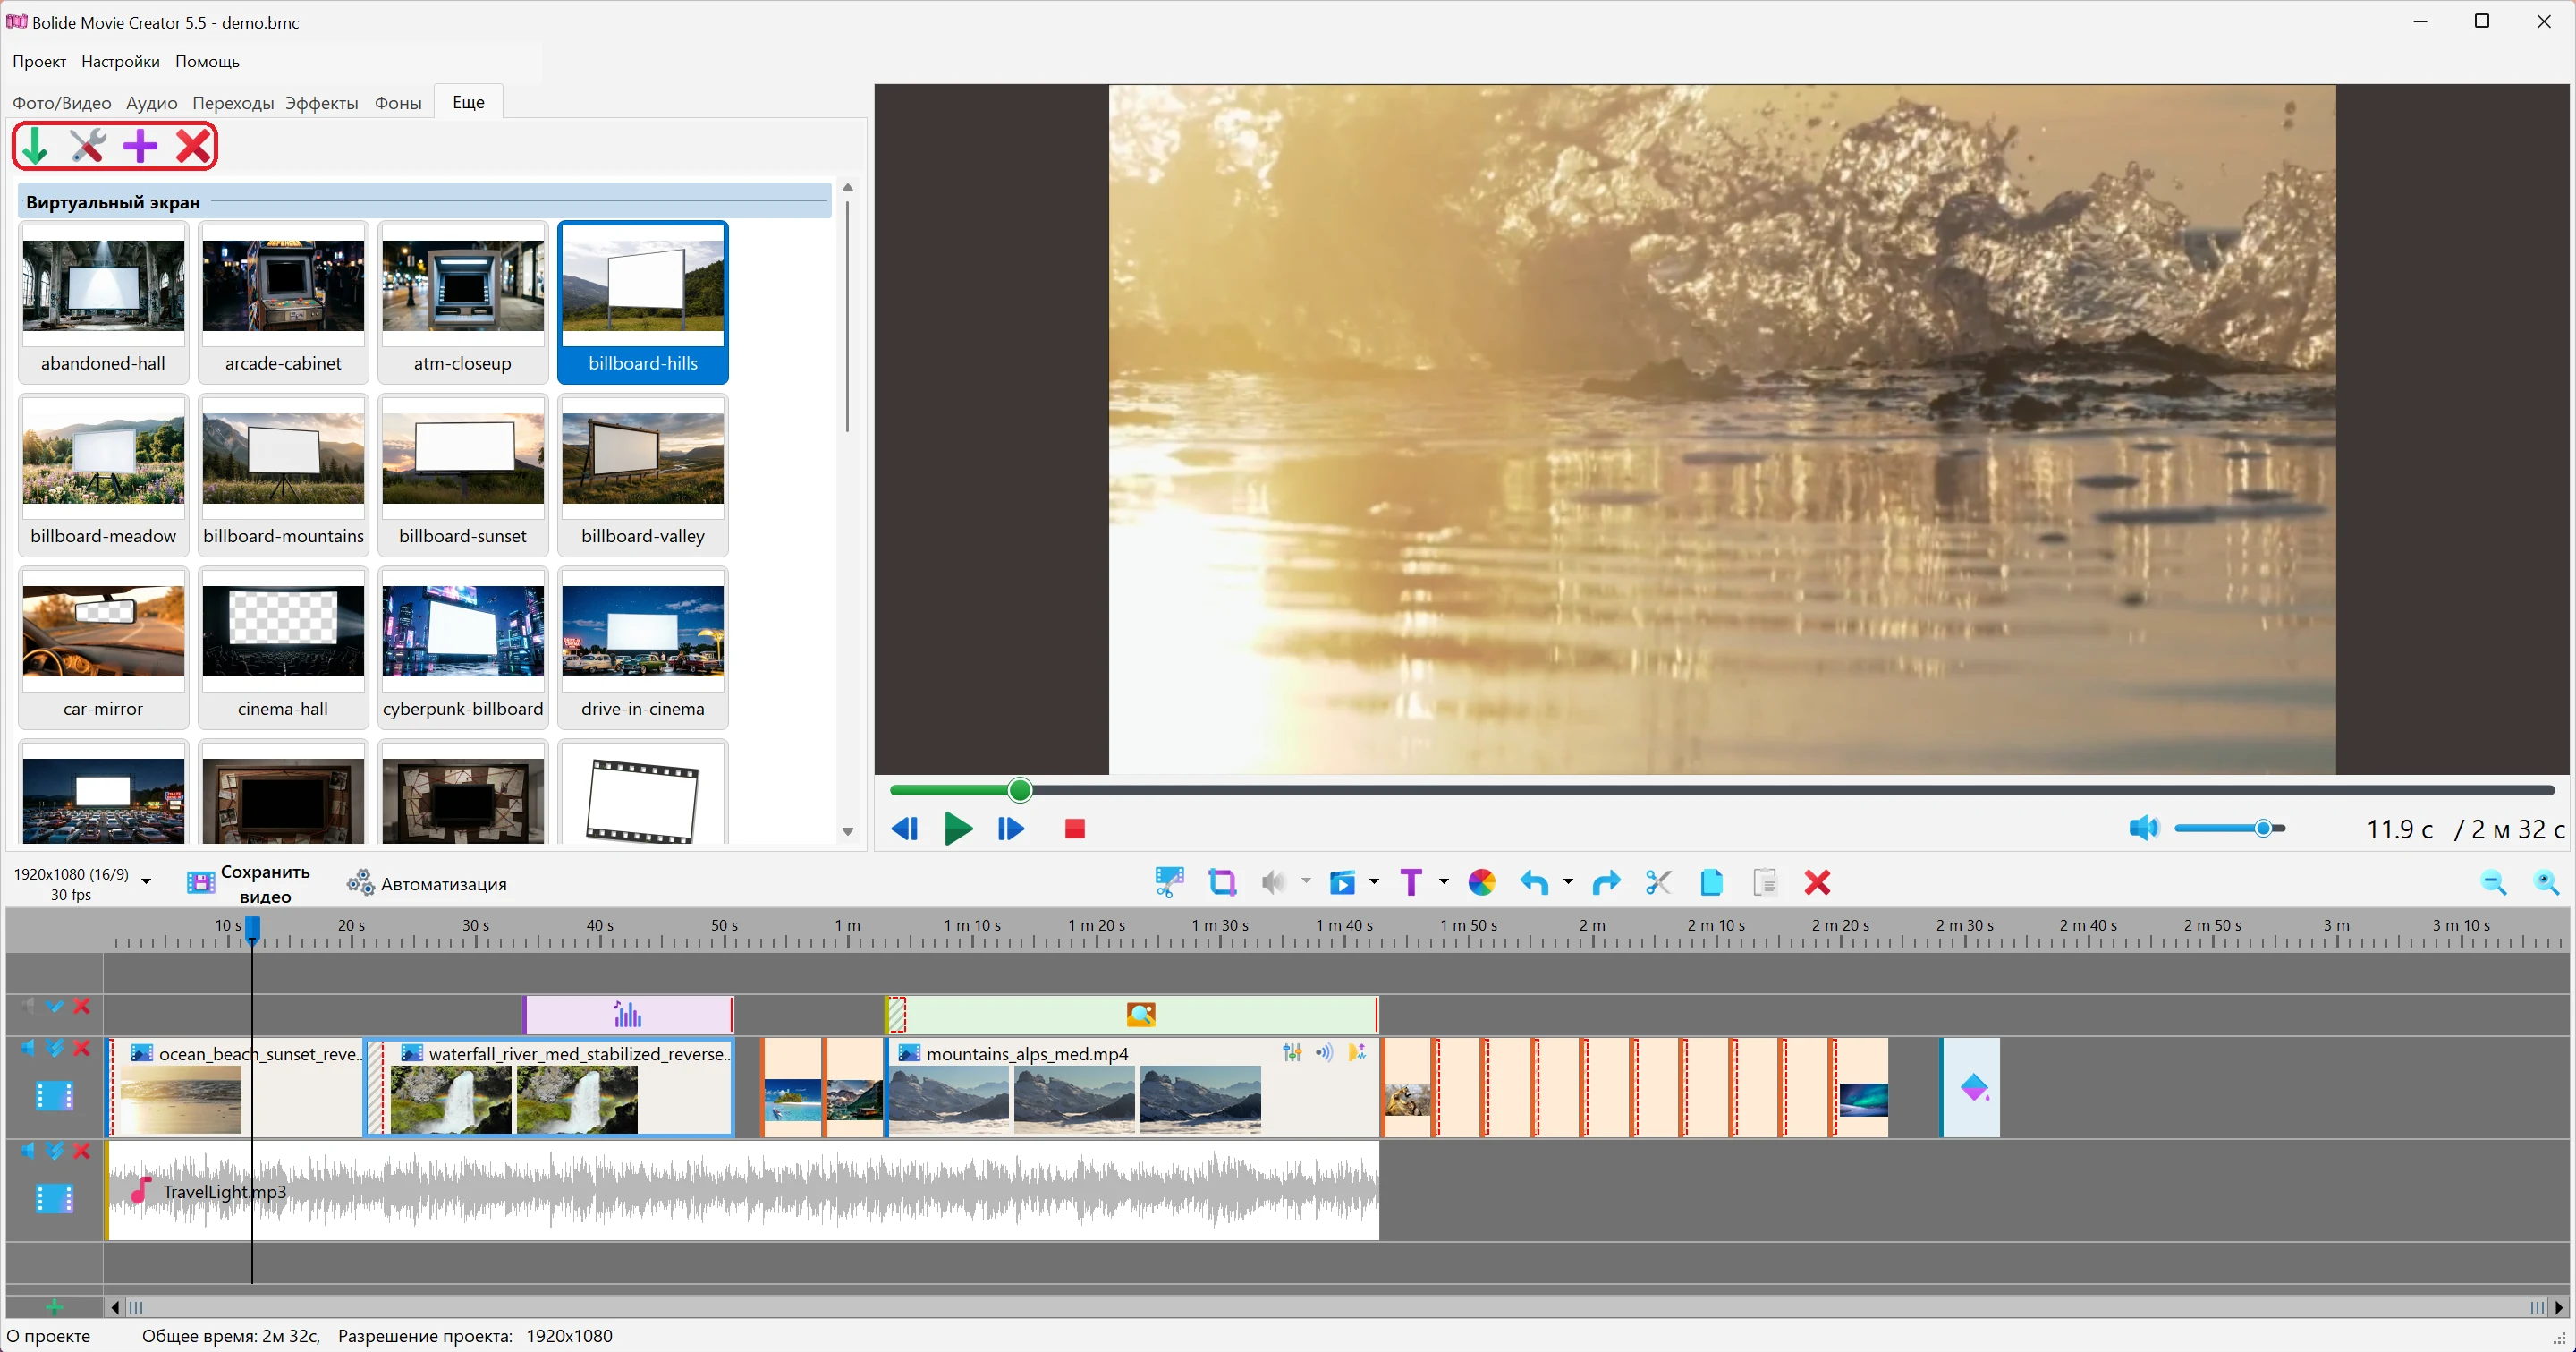Image resolution: width=2576 pixels, height=1352 pixels.
Task: Toggle the single checkmark on the top effects track
Action: point(55,1006)
